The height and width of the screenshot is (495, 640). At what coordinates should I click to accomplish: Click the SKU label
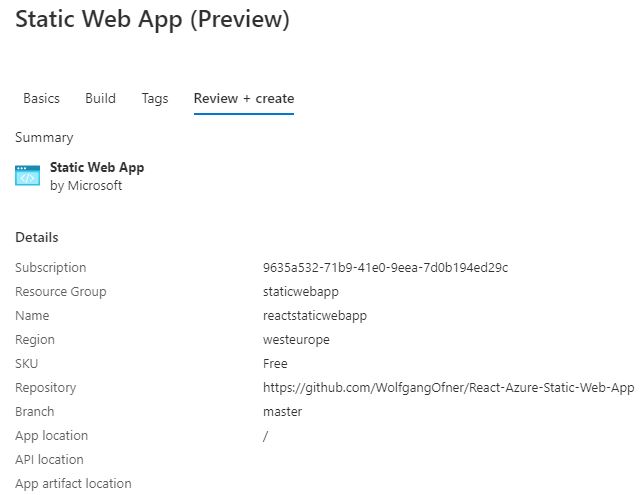pyautogui.click(x=27, y=364)
